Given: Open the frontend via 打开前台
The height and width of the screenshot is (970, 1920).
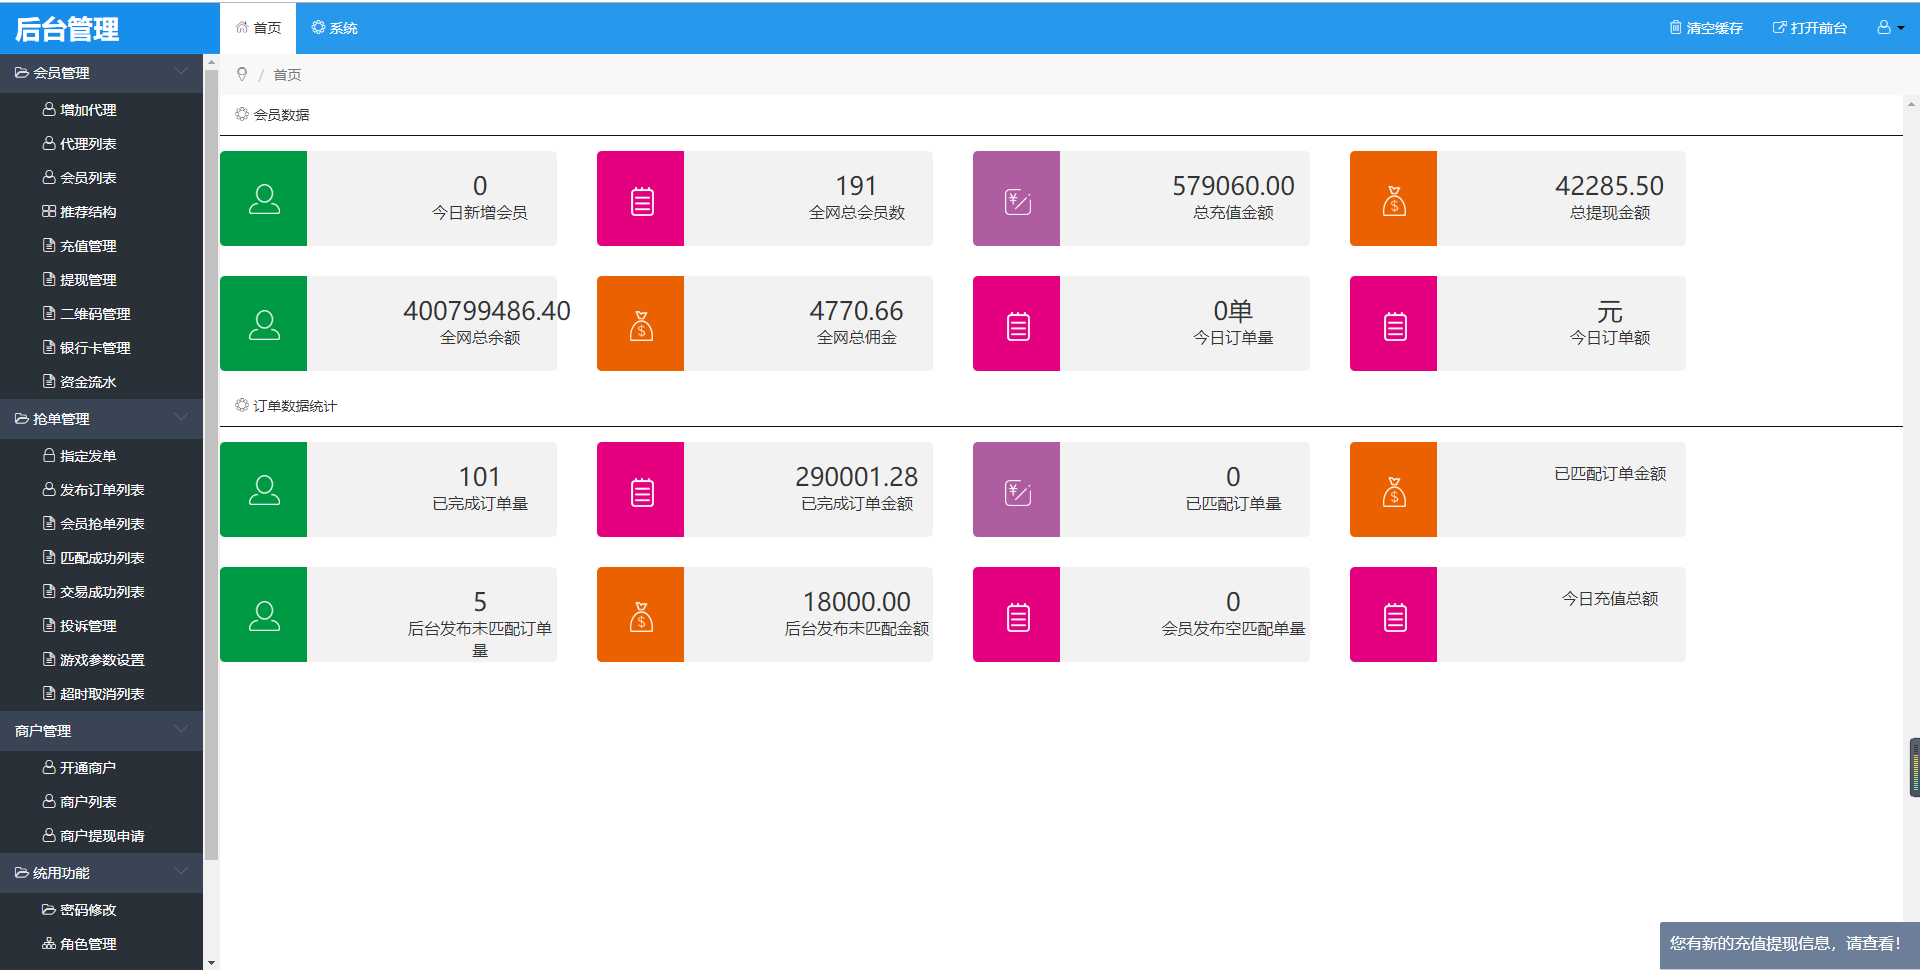Looking at the screenshot, I should pos(1810,28).
